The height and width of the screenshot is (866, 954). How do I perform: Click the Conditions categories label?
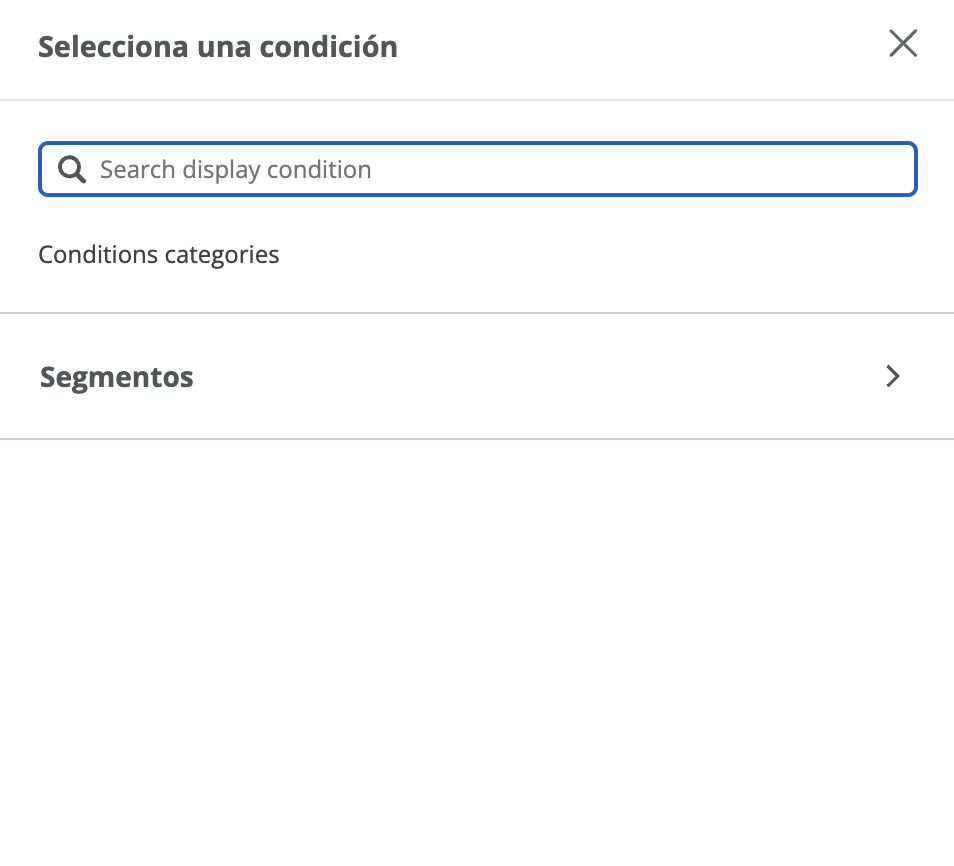[159, 255]
